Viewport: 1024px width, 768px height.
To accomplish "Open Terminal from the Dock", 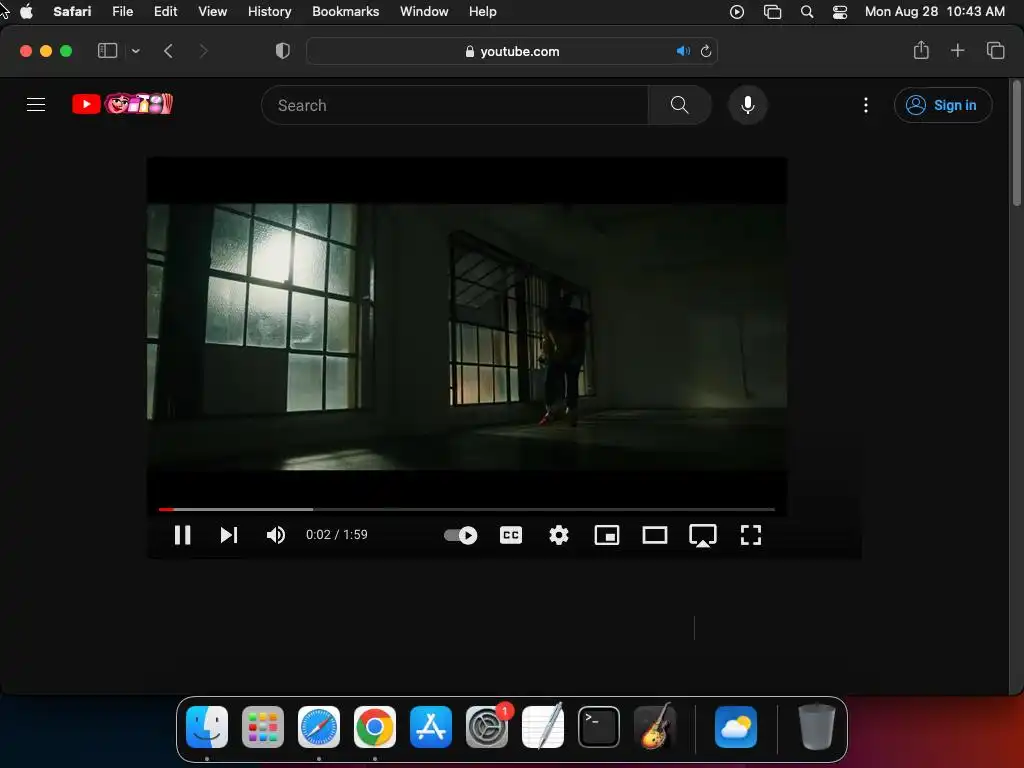I will [599, 727].
